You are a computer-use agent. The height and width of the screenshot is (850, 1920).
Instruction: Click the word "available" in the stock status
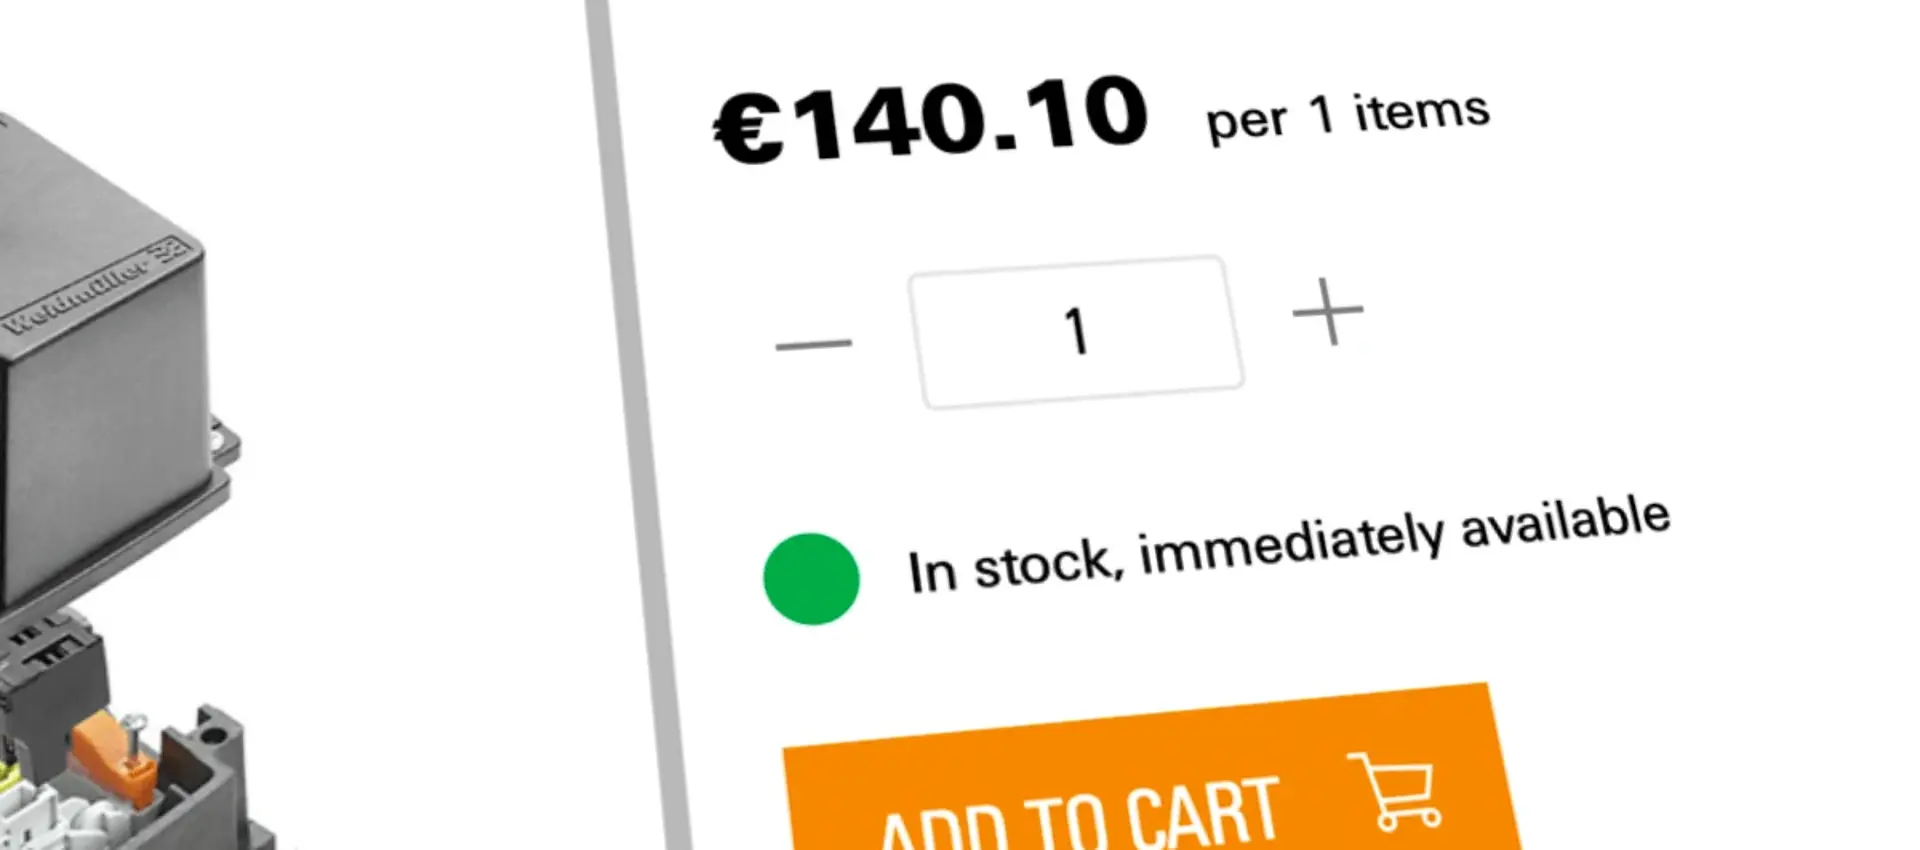click(x=1565, y=522)
